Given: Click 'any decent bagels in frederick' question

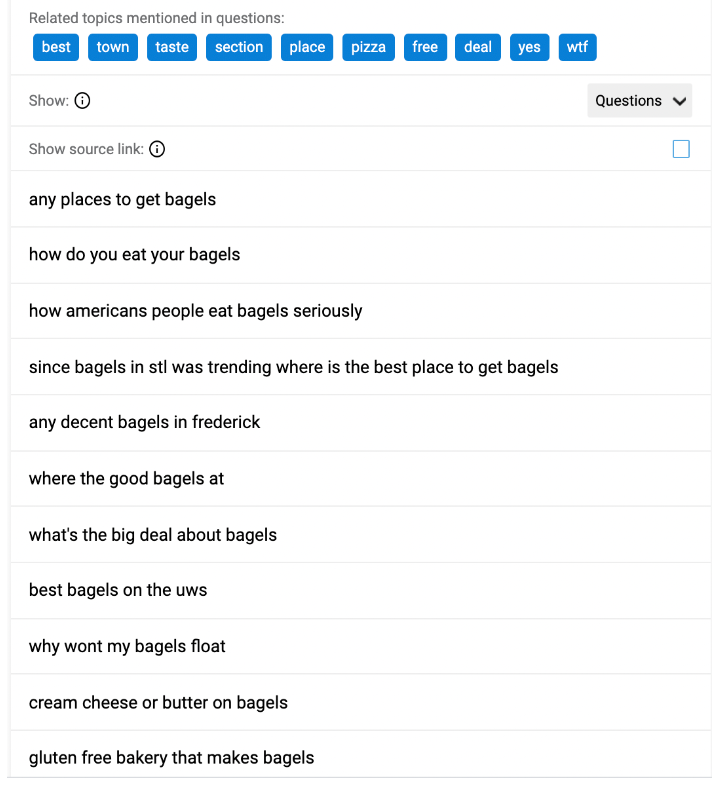Looking at the screenshot, I should coord(144,422).
